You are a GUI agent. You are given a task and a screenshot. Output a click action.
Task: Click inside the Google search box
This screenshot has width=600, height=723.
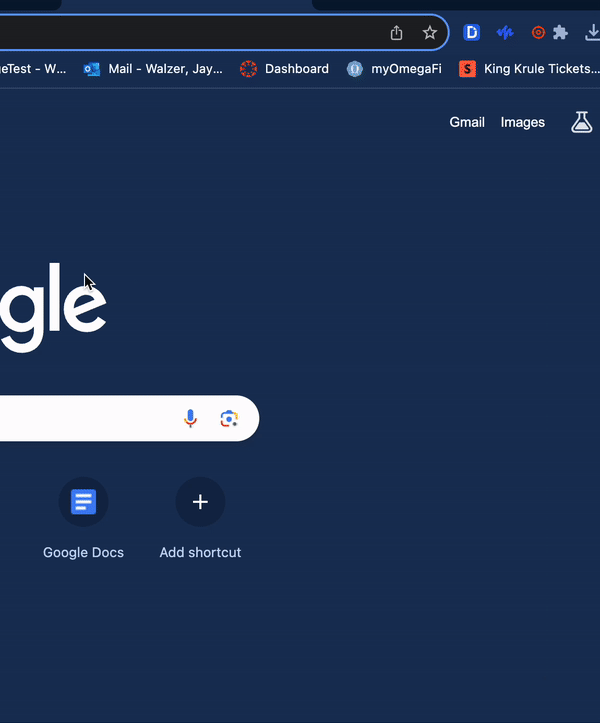[x=80, y=418]
